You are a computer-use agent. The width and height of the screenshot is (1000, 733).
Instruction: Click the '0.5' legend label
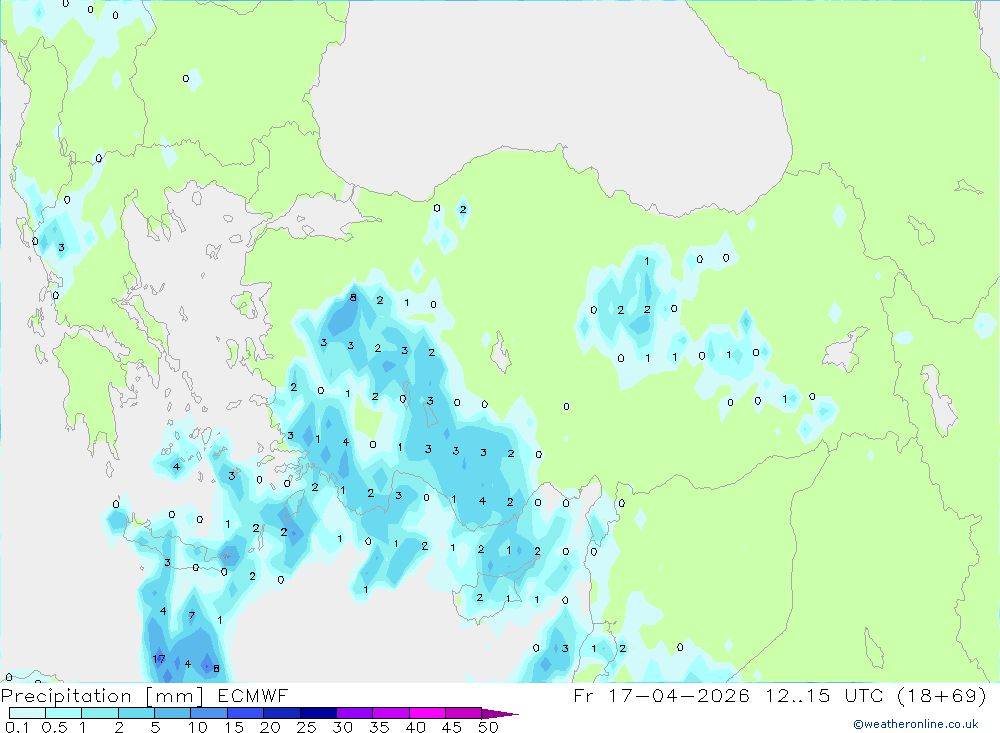point(55,727)
